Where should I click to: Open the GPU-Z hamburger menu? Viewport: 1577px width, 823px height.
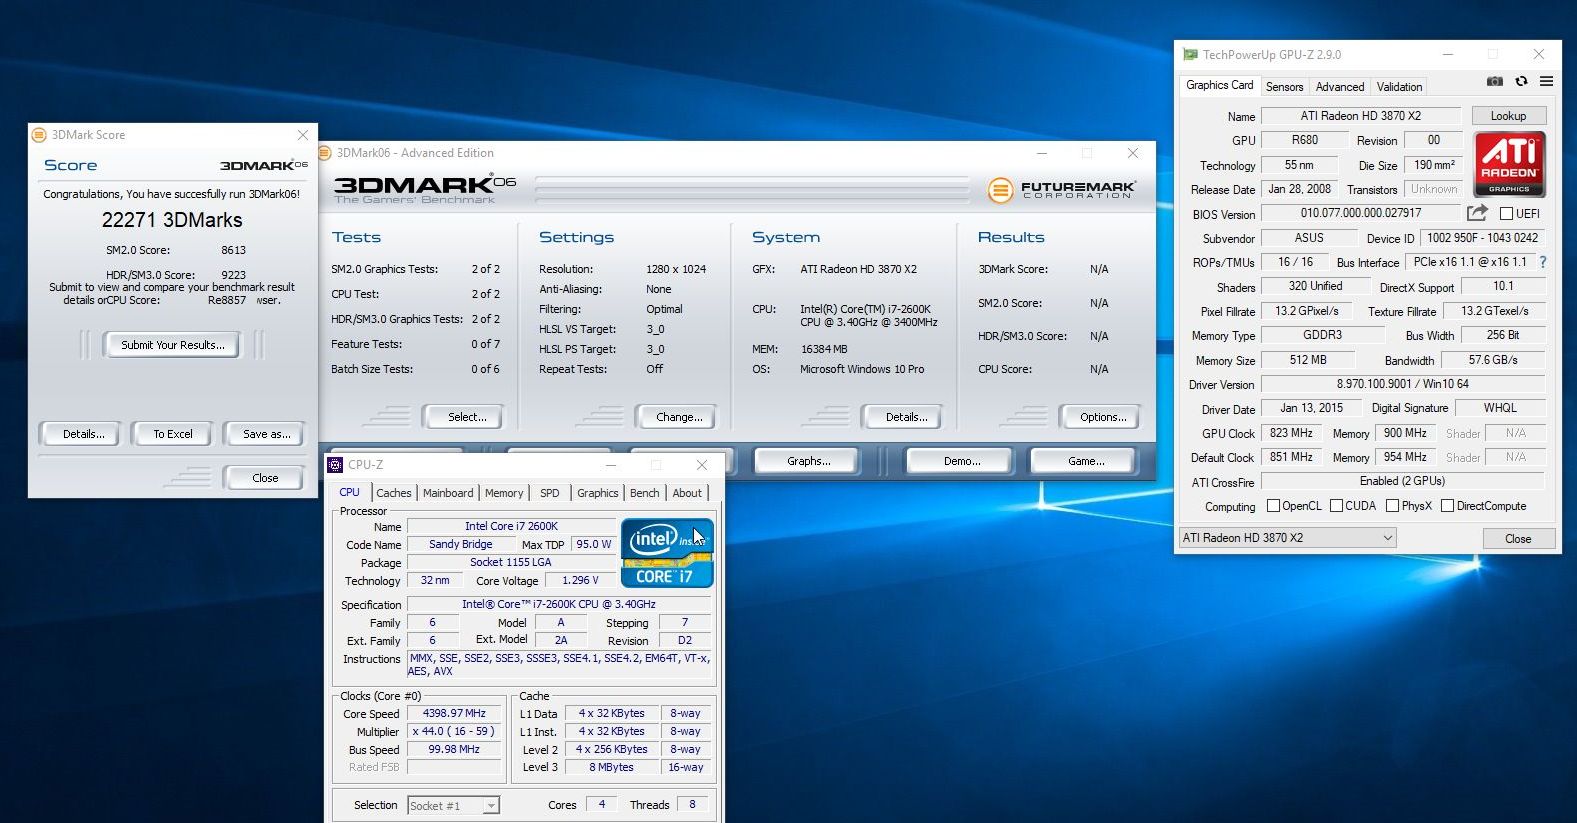(1546, 82)
